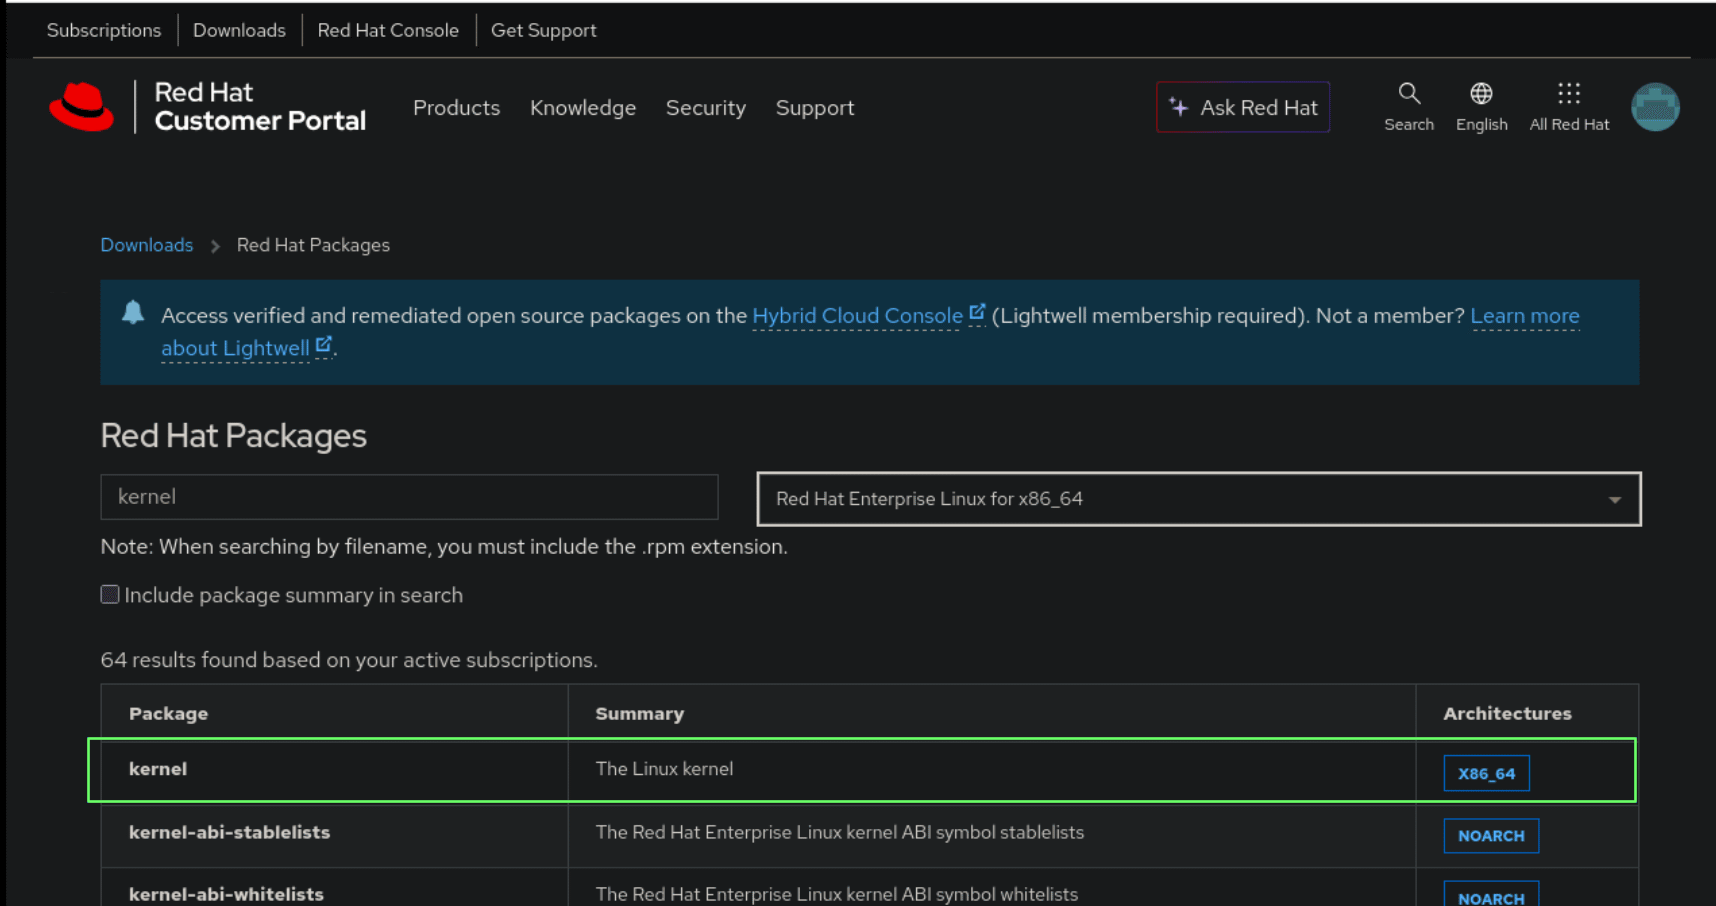Open the English language globe icon
The image size is (1716, 906).
point(1481,94)
